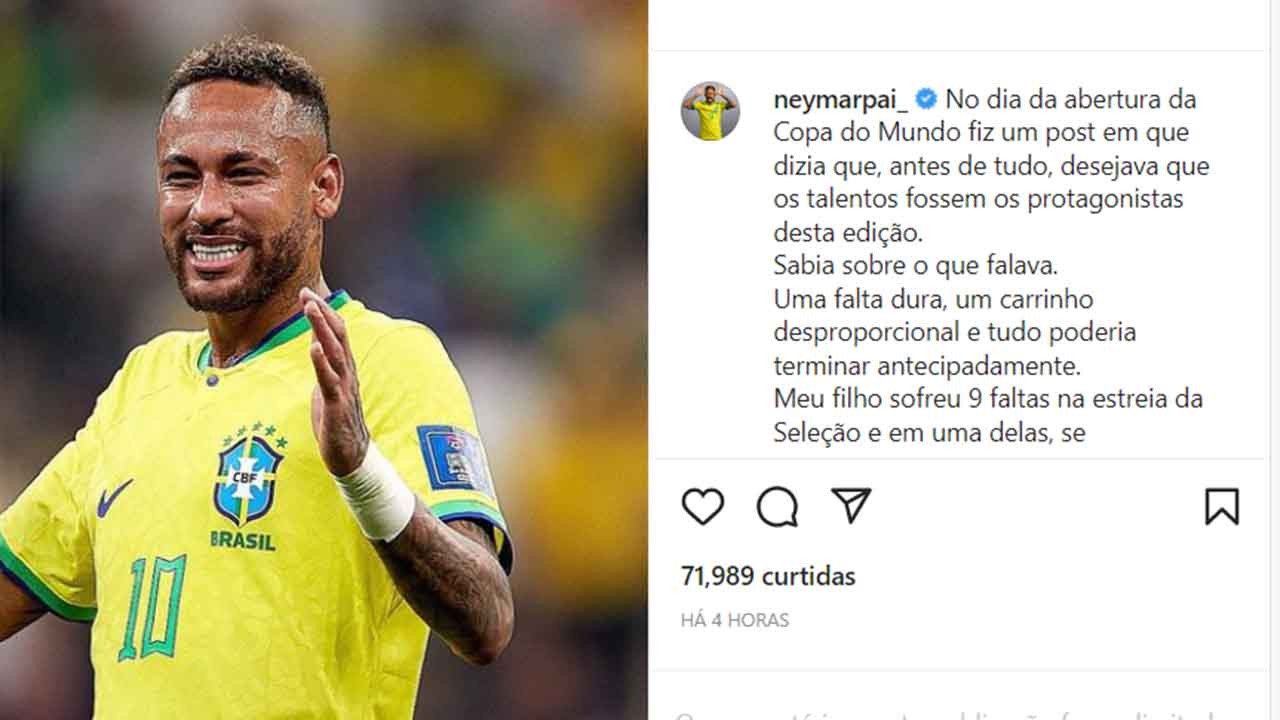This screenshot has height=720, width=1280.
Task: Click the CBF crest on the jersey
Action: (248, 476)
